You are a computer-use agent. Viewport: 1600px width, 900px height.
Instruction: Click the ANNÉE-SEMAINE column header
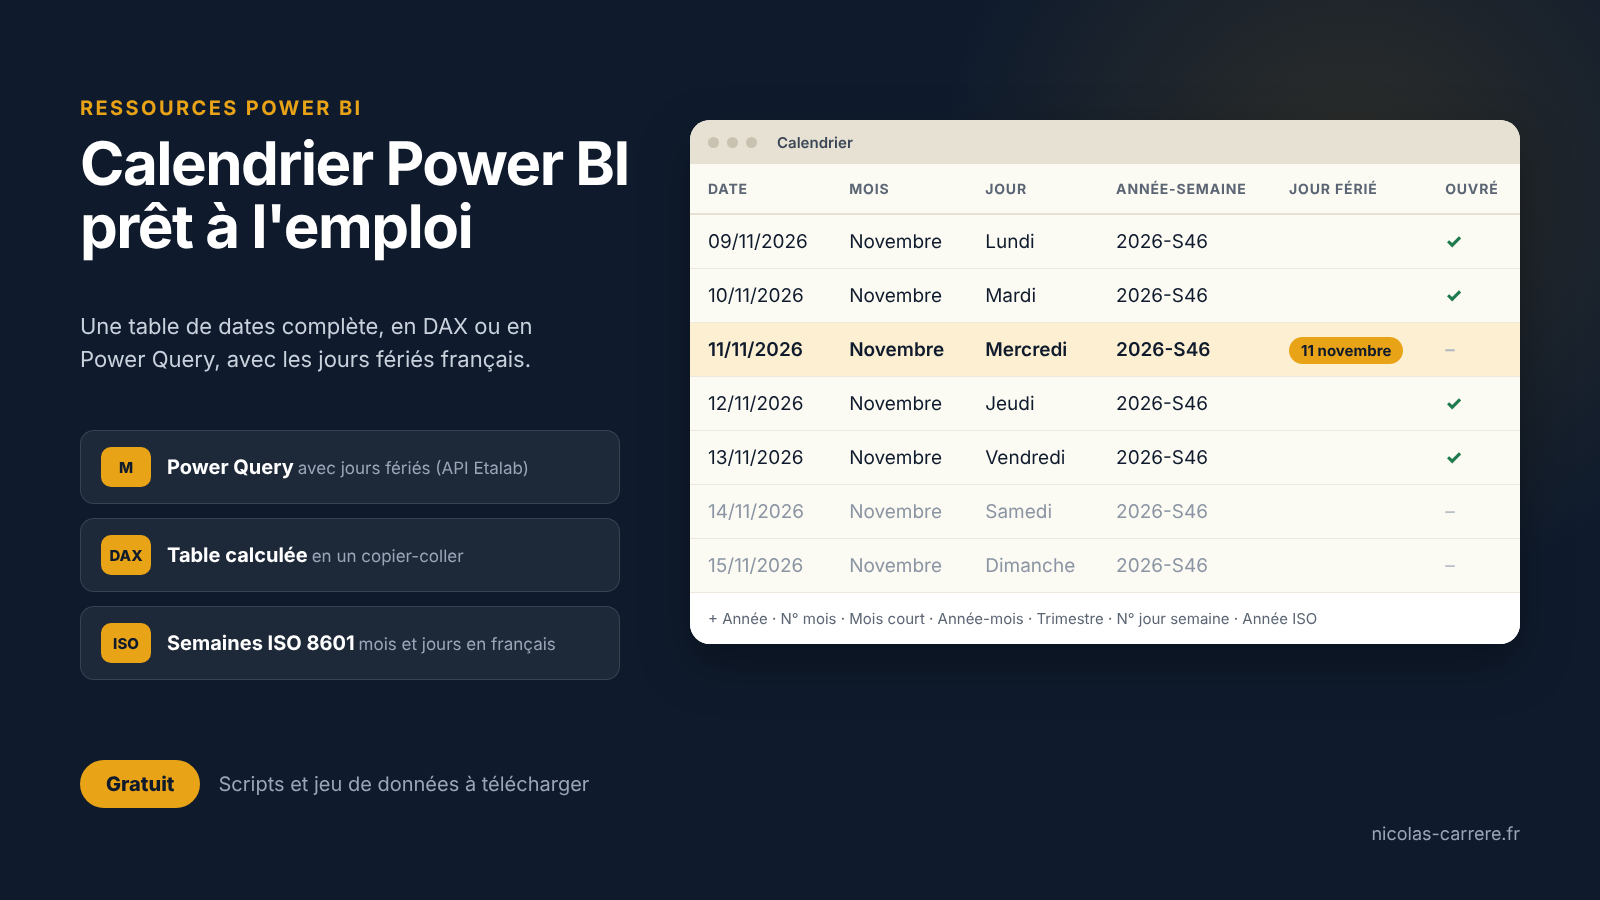click(1181, 189)
